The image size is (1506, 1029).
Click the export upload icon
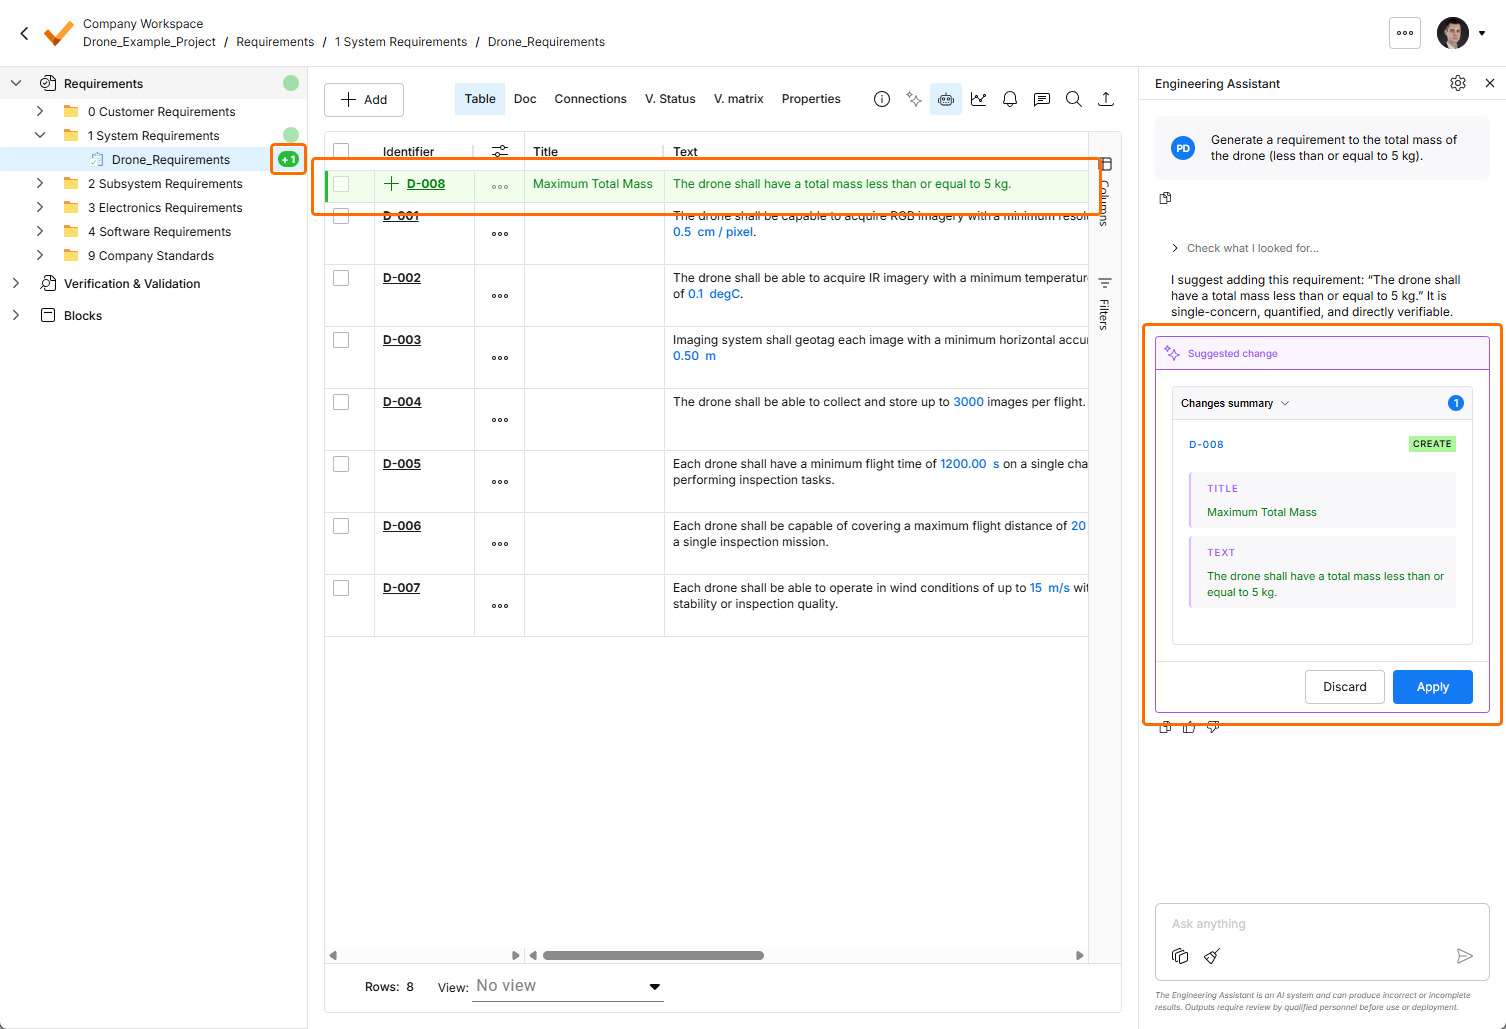(1106, 99)
